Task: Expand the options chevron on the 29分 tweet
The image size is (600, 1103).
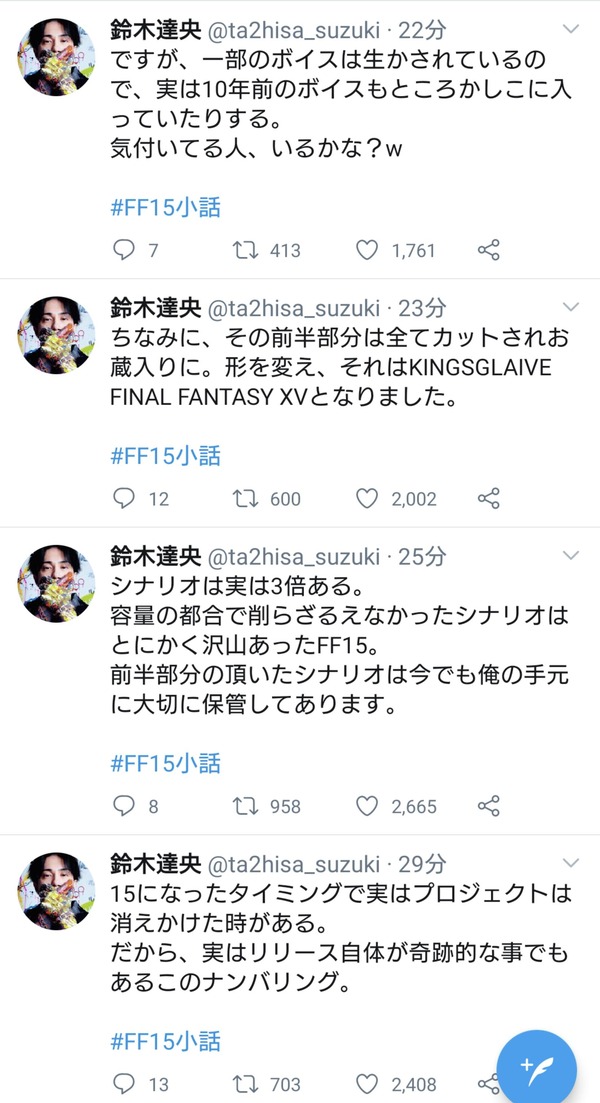Action: pyautogui.click(x=571, y=862)
